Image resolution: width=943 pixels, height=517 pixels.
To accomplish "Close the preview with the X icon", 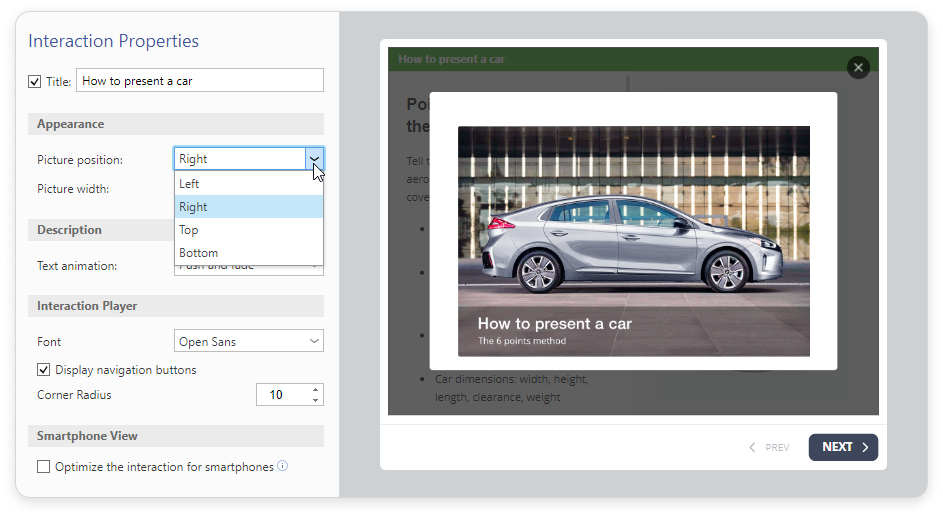I will 857,68.
